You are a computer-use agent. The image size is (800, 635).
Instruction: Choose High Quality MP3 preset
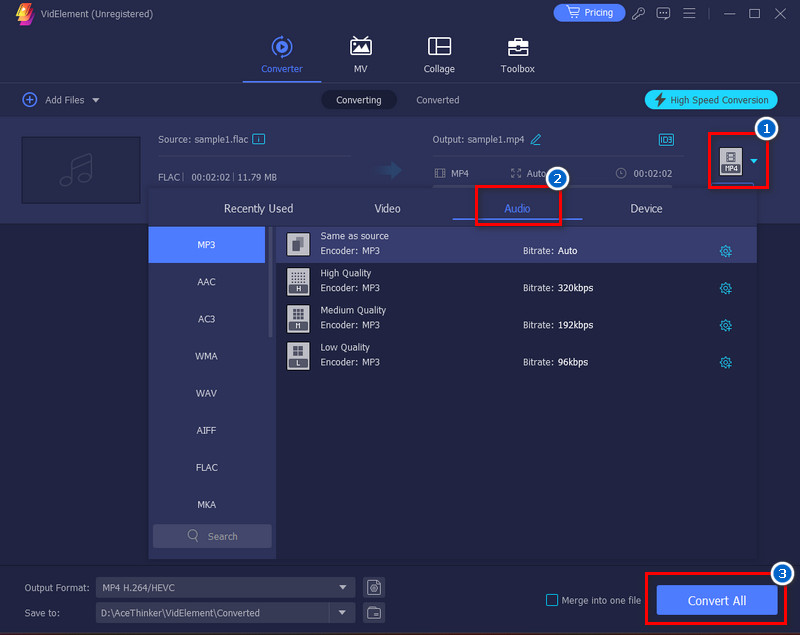[x=516, y=282]
